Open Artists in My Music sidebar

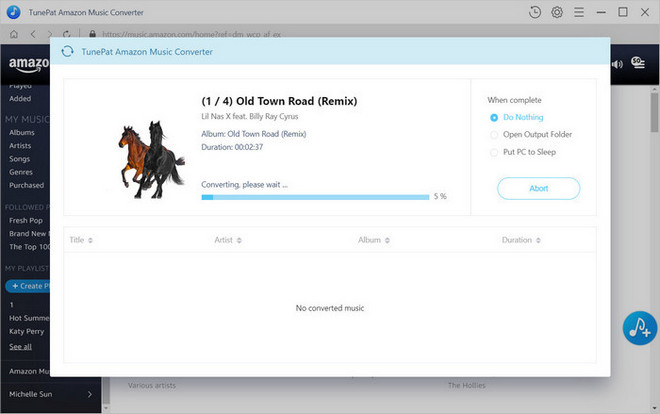point(20,146)
